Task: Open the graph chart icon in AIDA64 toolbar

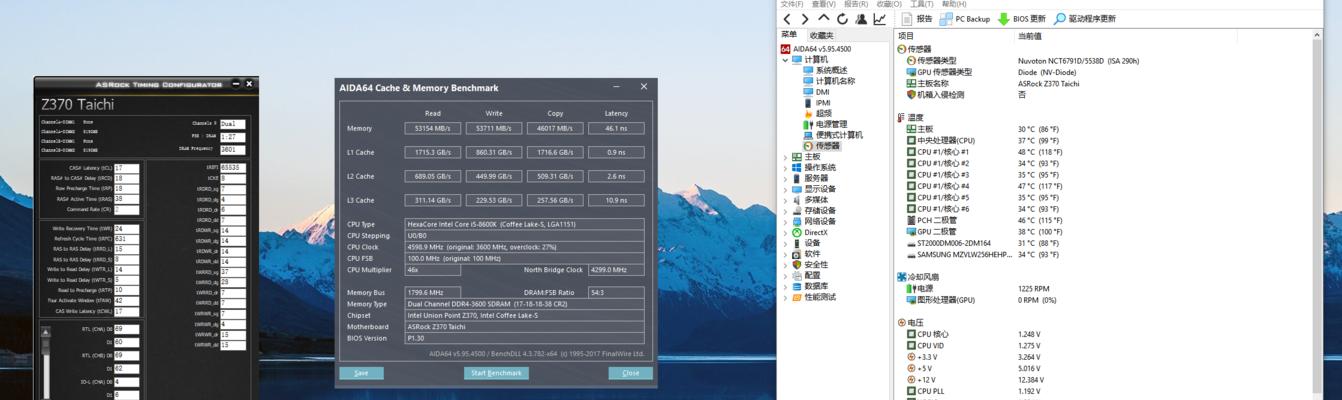Action: pos(880,19)
